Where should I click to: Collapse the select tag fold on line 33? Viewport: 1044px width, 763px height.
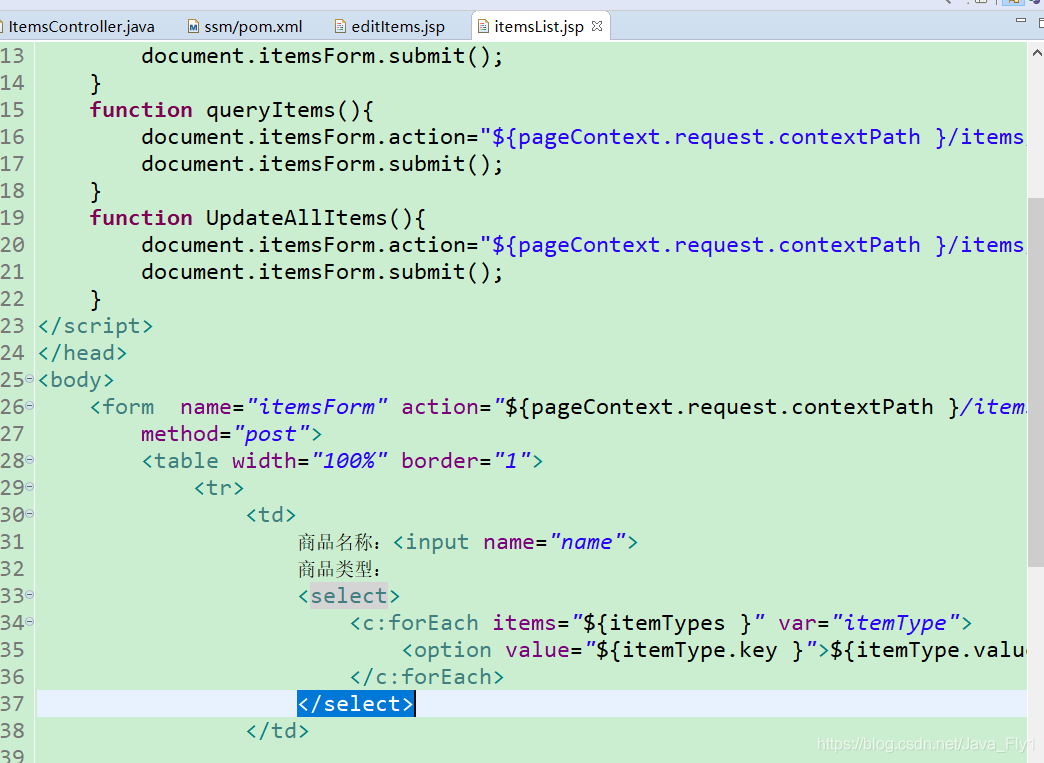[x=29, y=595]
